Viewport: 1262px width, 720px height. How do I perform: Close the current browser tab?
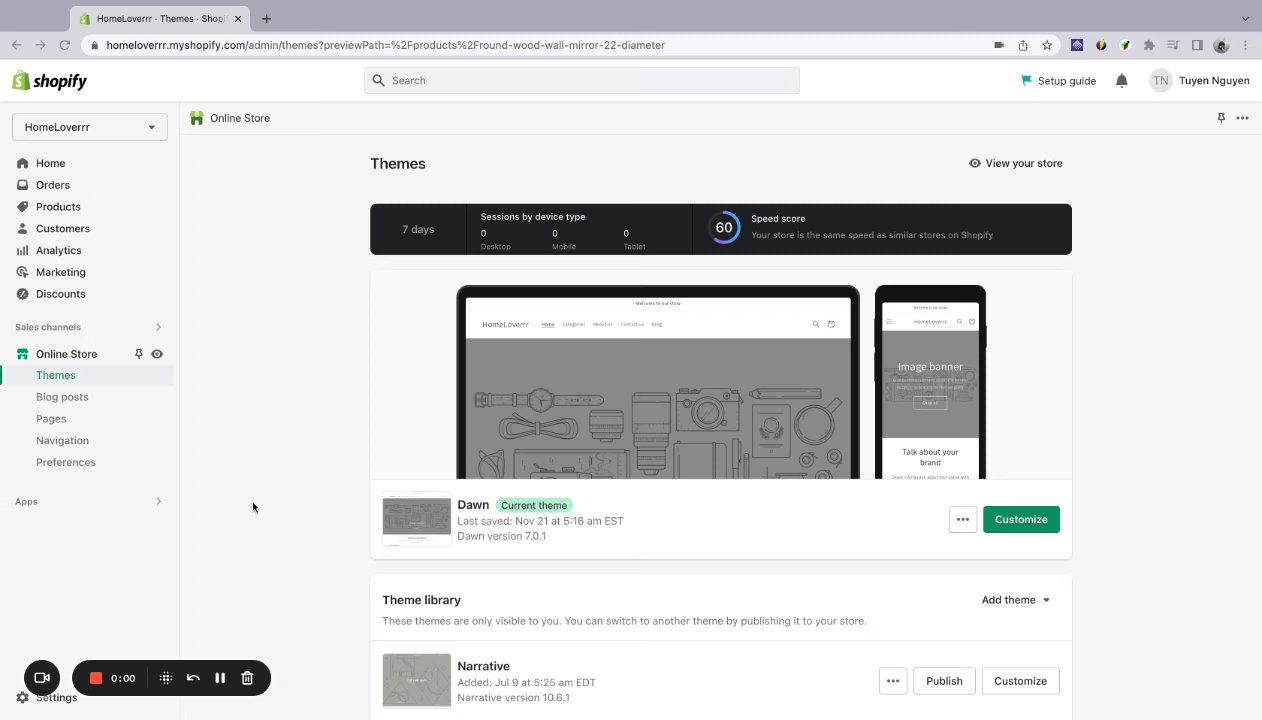click(238, 18)
